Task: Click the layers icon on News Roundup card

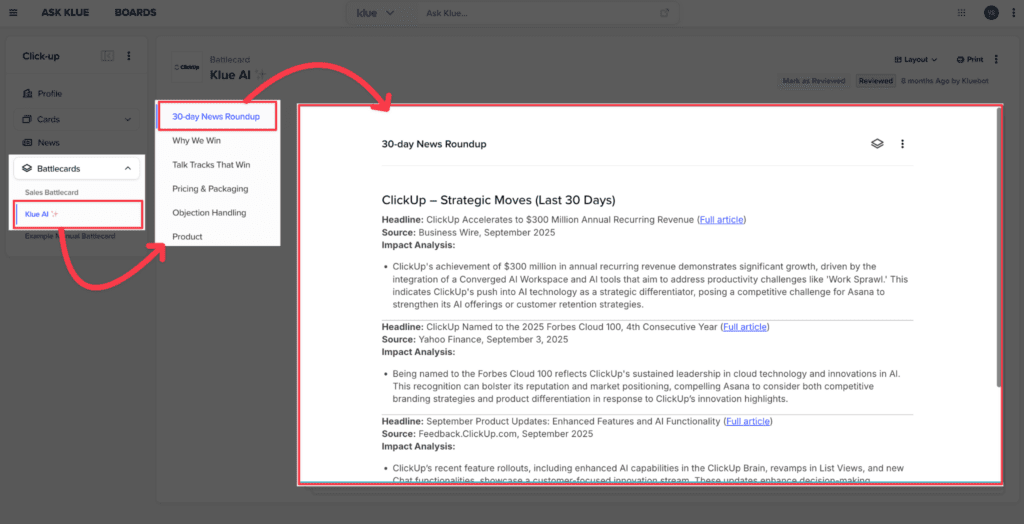Action: click(x=877, y=144)
